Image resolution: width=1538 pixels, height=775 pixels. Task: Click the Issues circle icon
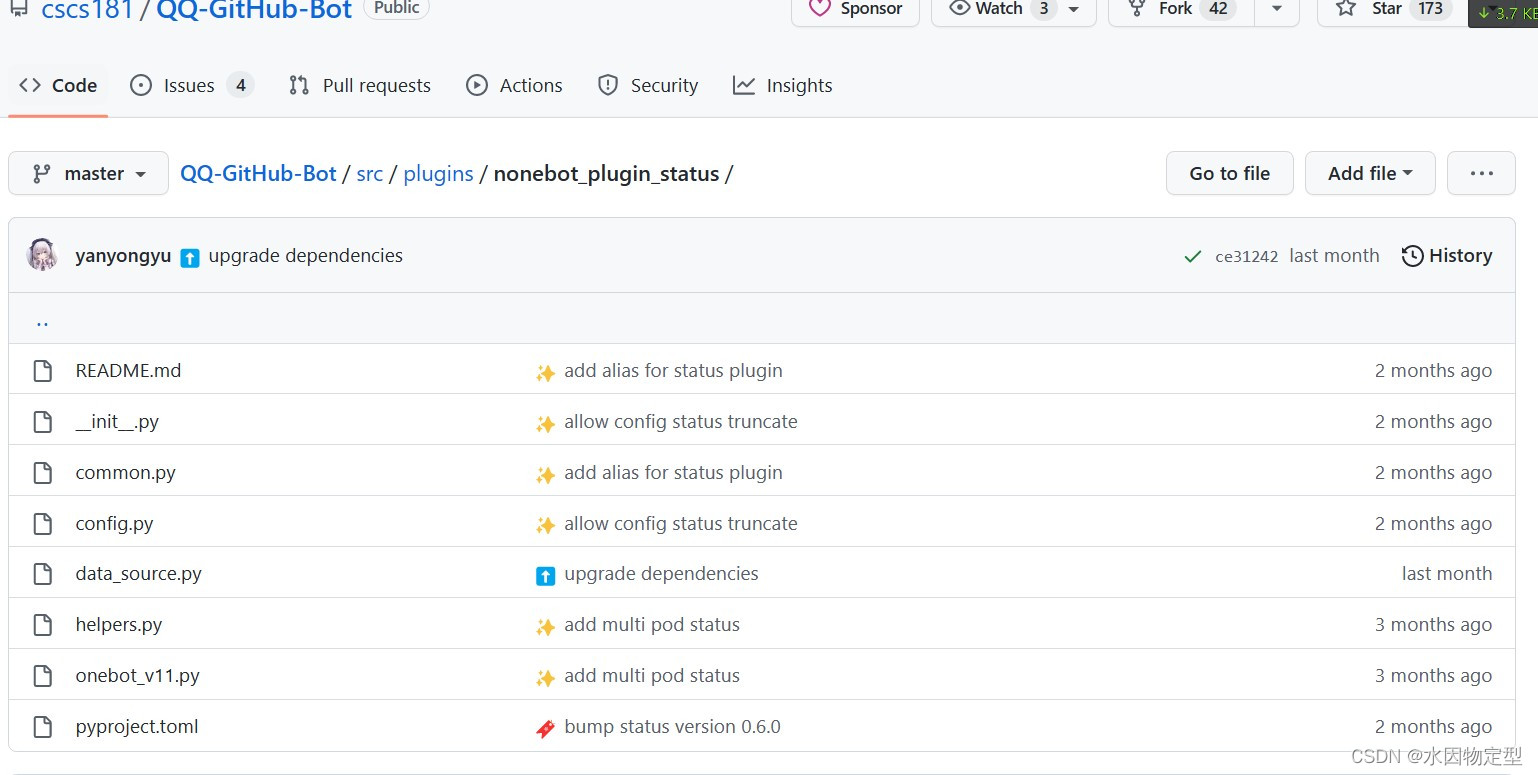click(x=141, y=86)
